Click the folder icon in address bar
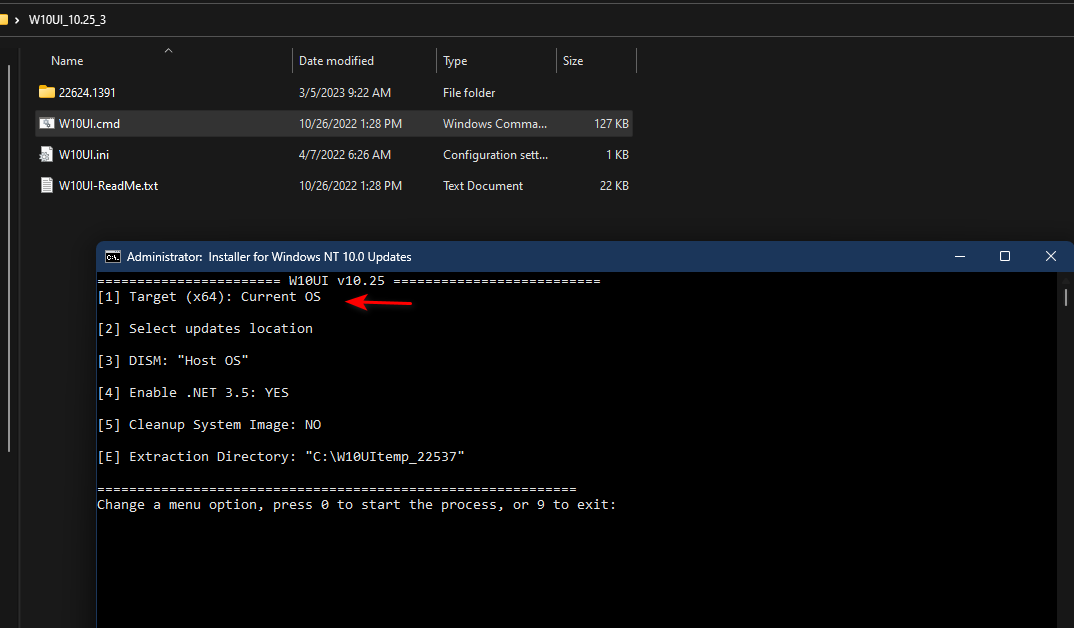This screenshot has height=628, width=1074. [3, 20]
